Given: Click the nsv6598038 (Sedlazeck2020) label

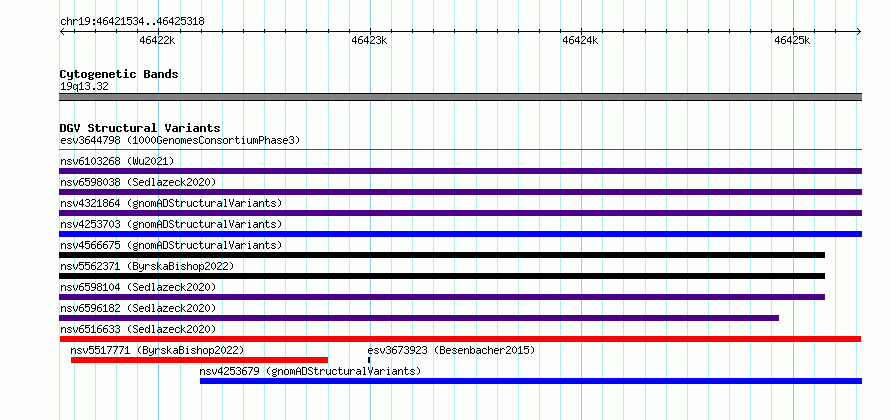Looking at the screenshot, I should 138,182.
